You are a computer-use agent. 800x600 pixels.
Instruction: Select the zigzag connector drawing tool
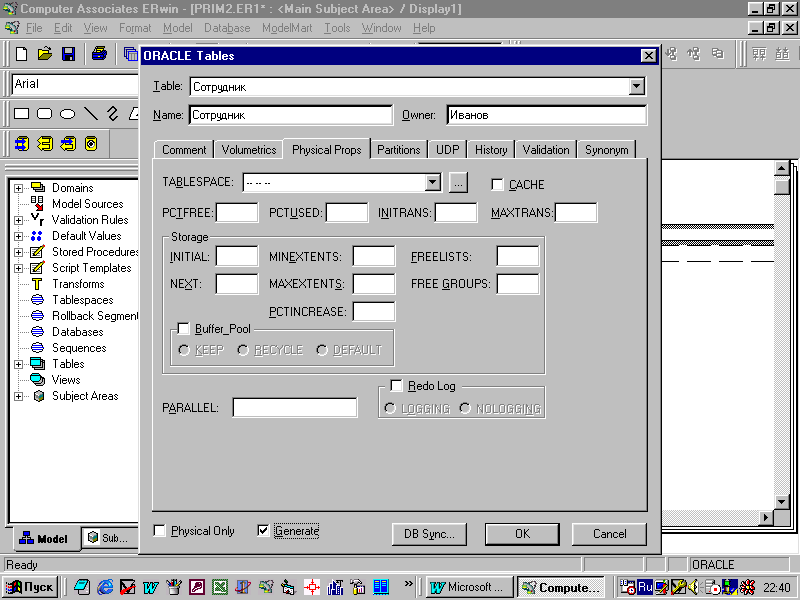[x=113, y=113]
